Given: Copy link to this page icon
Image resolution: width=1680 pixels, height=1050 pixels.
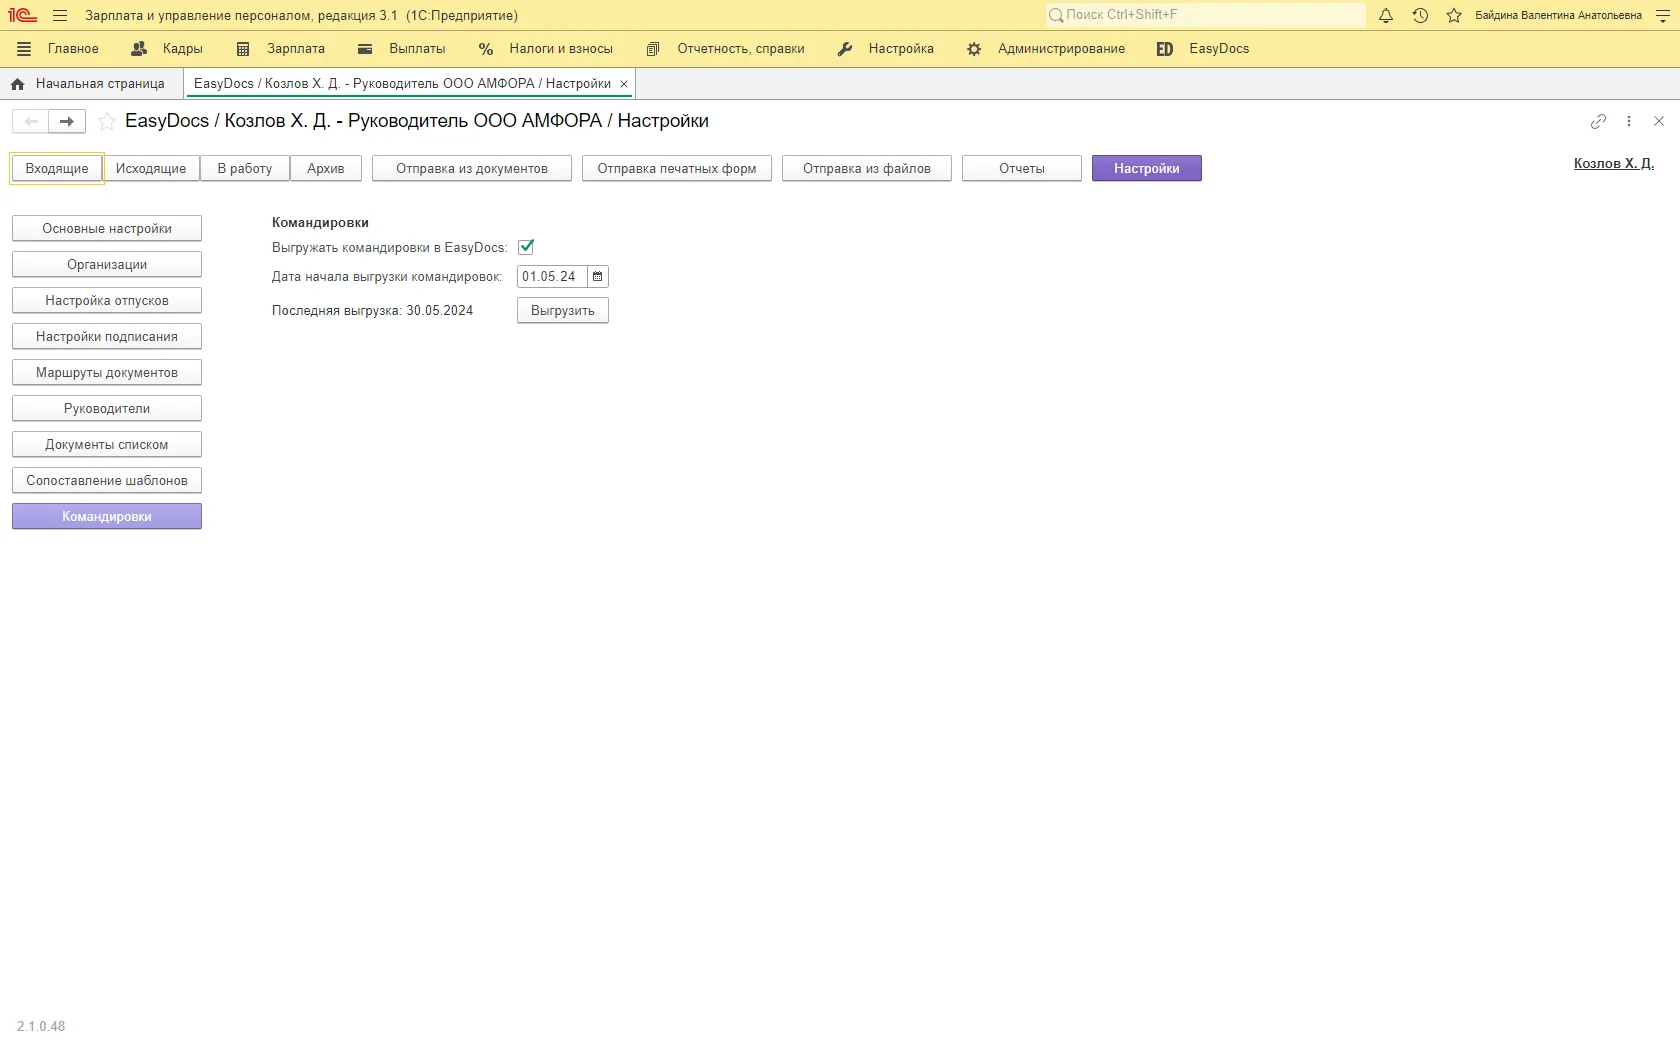Looking at the screenshot, I should coord(1598,121).
